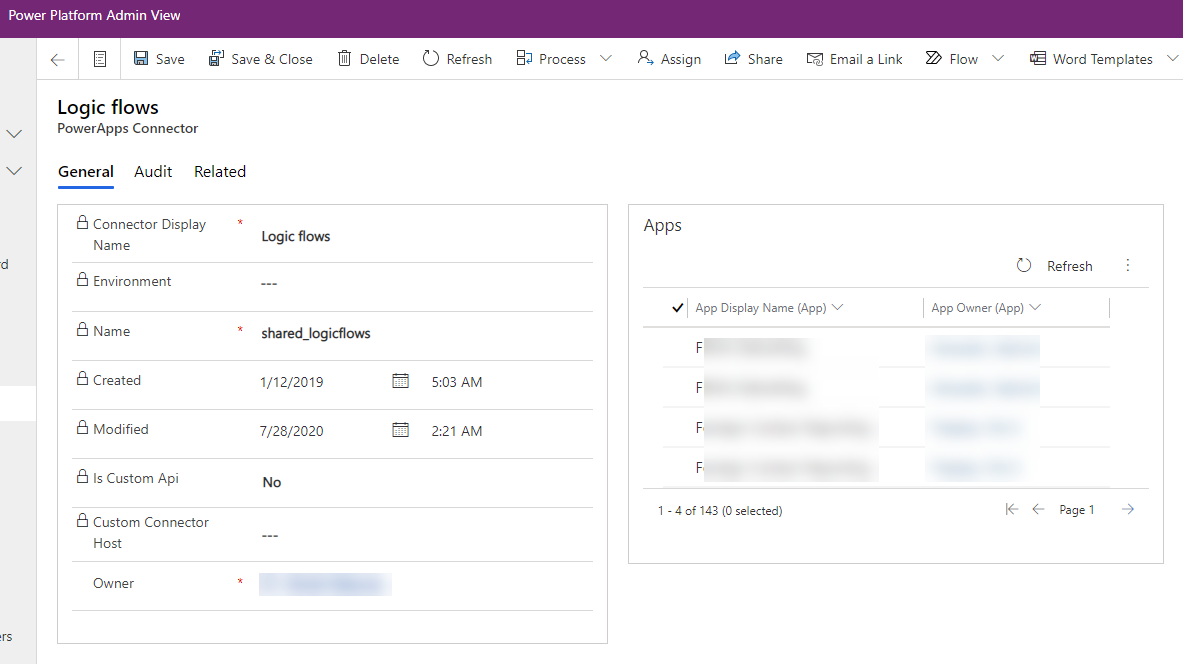
Task: Open the Flow dropdown menu
Action: point(997,58)
